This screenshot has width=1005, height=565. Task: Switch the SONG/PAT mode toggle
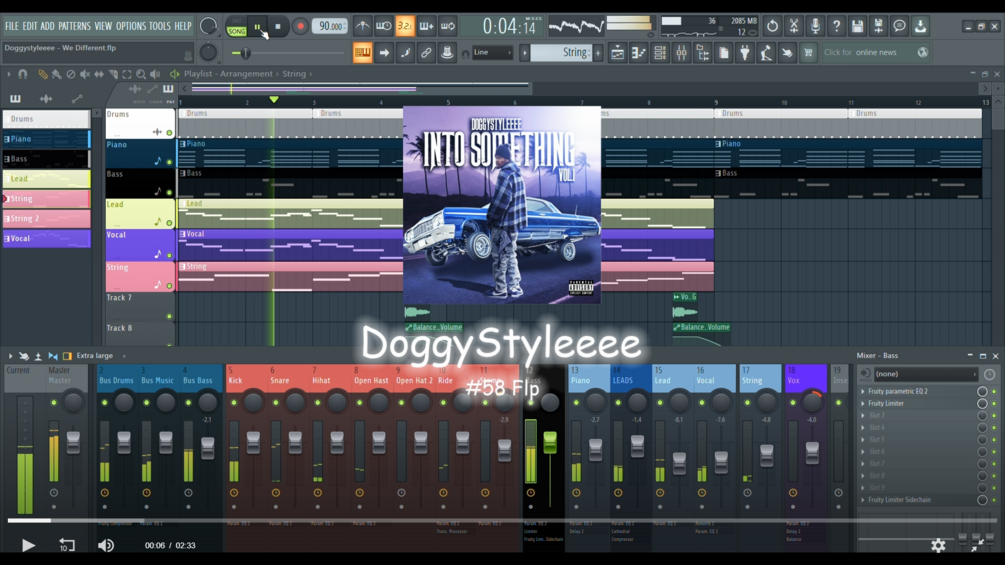coord(237,27)
